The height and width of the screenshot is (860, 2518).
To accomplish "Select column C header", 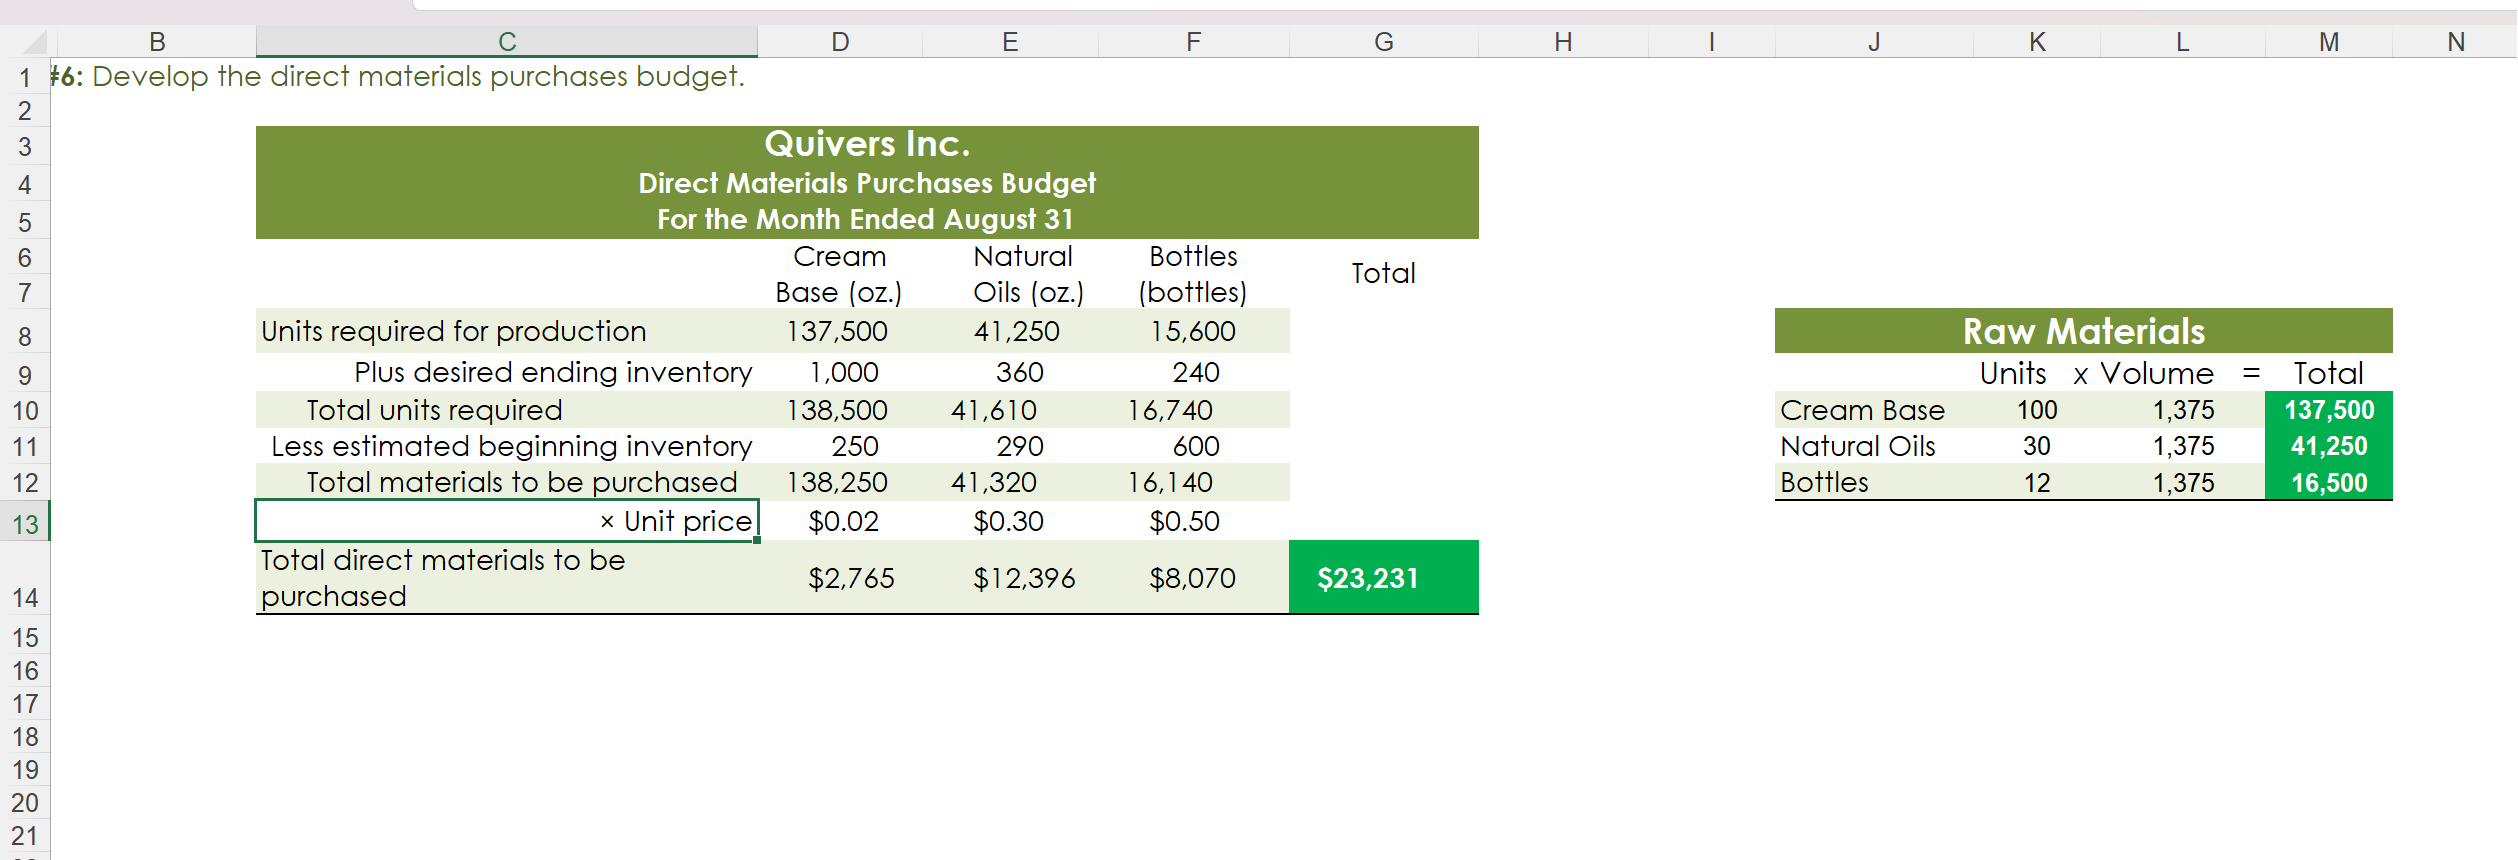I will coord(507,41).
